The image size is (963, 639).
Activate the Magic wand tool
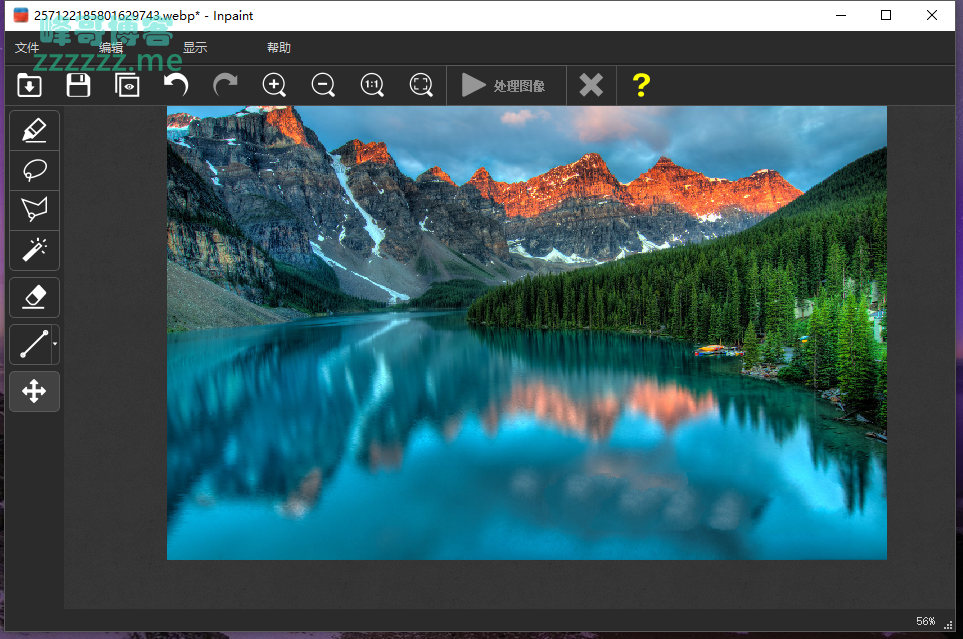pyautogui.click(x=34, y=250)
